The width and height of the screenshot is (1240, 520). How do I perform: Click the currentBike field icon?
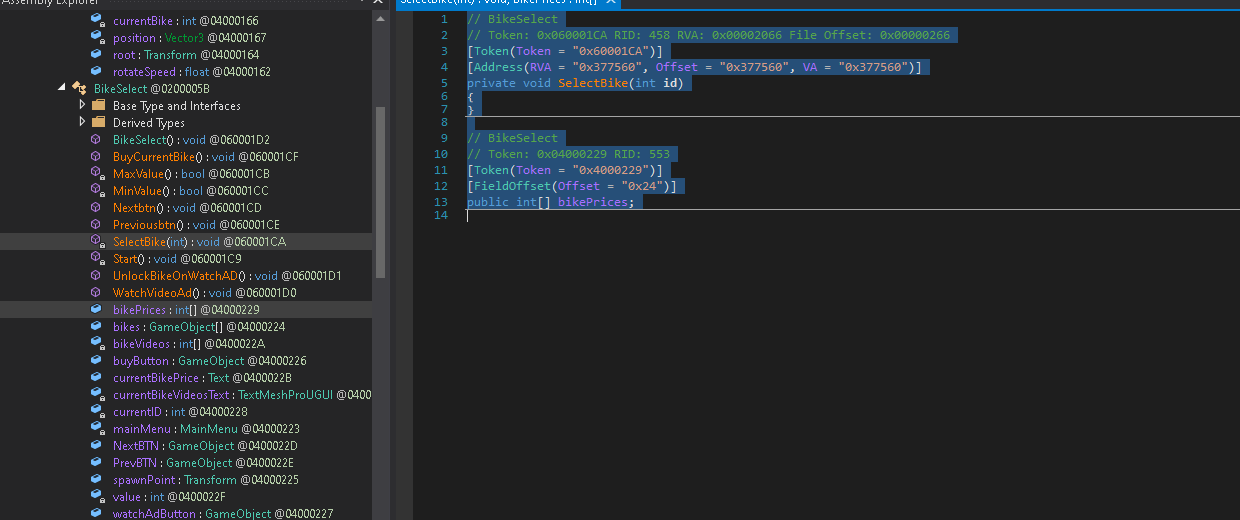[97, 21]
